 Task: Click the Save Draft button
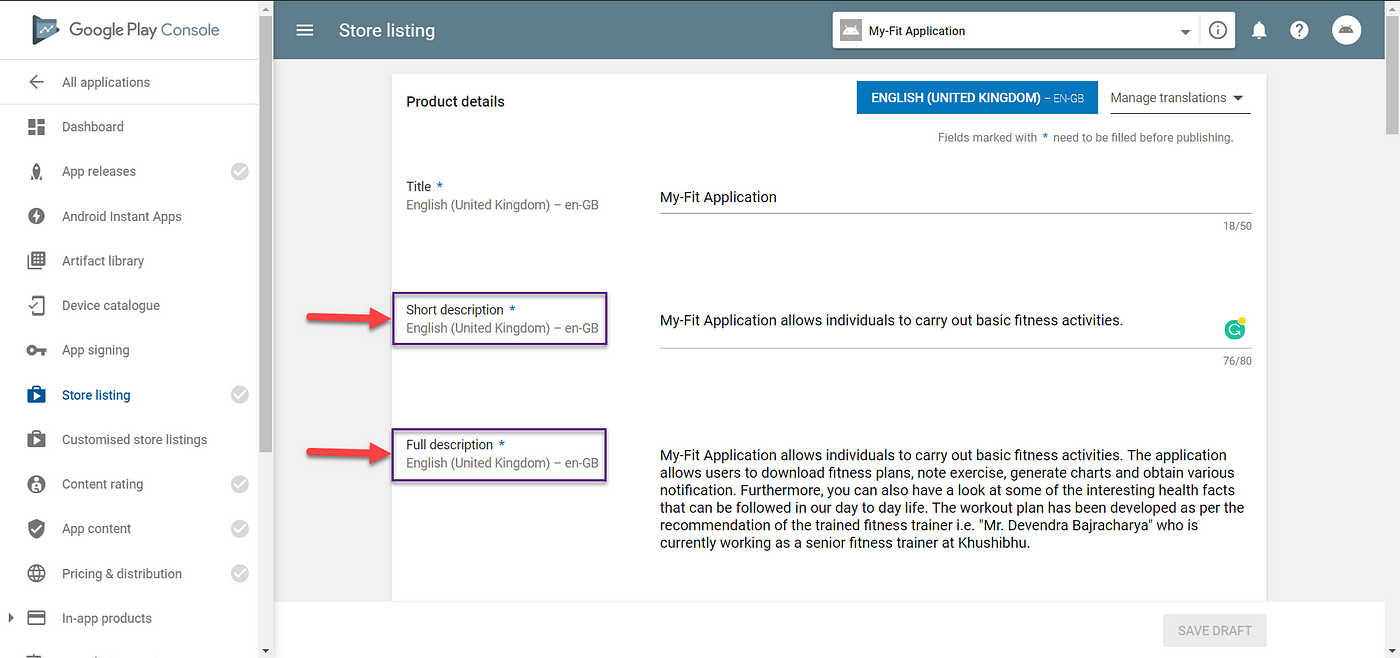pos(1214,631)
